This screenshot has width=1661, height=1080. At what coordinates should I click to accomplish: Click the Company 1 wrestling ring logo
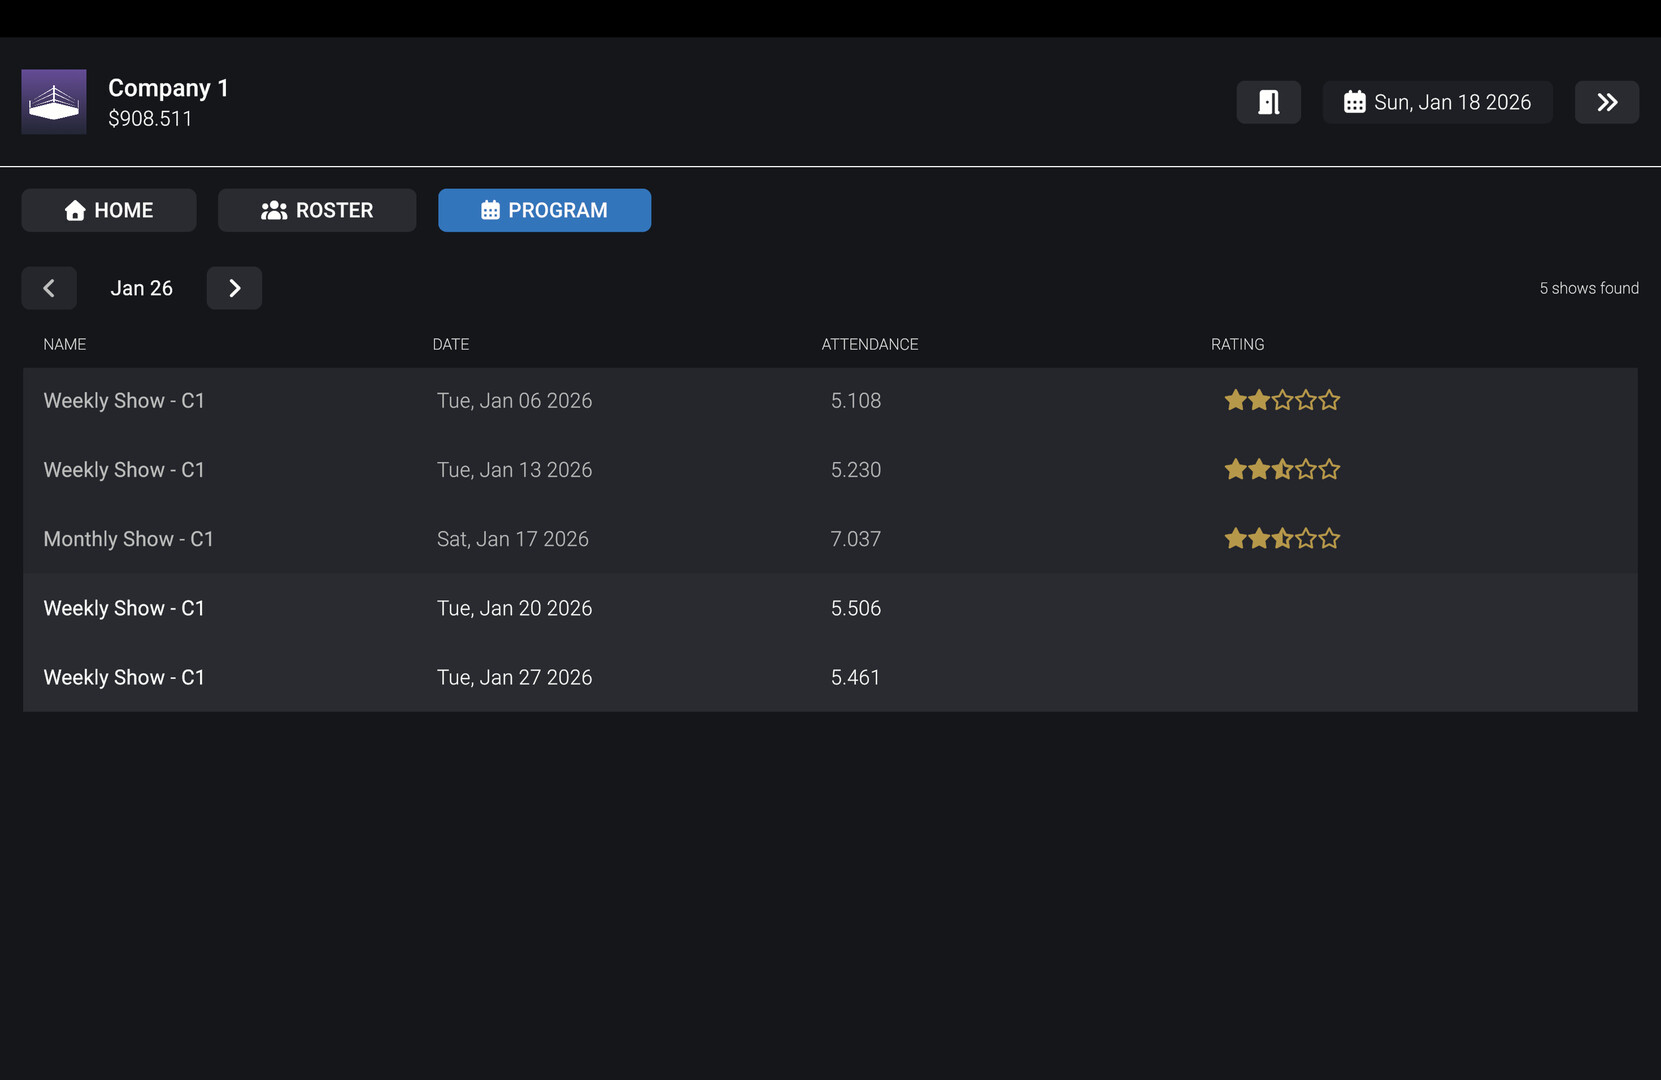point(54,102)
